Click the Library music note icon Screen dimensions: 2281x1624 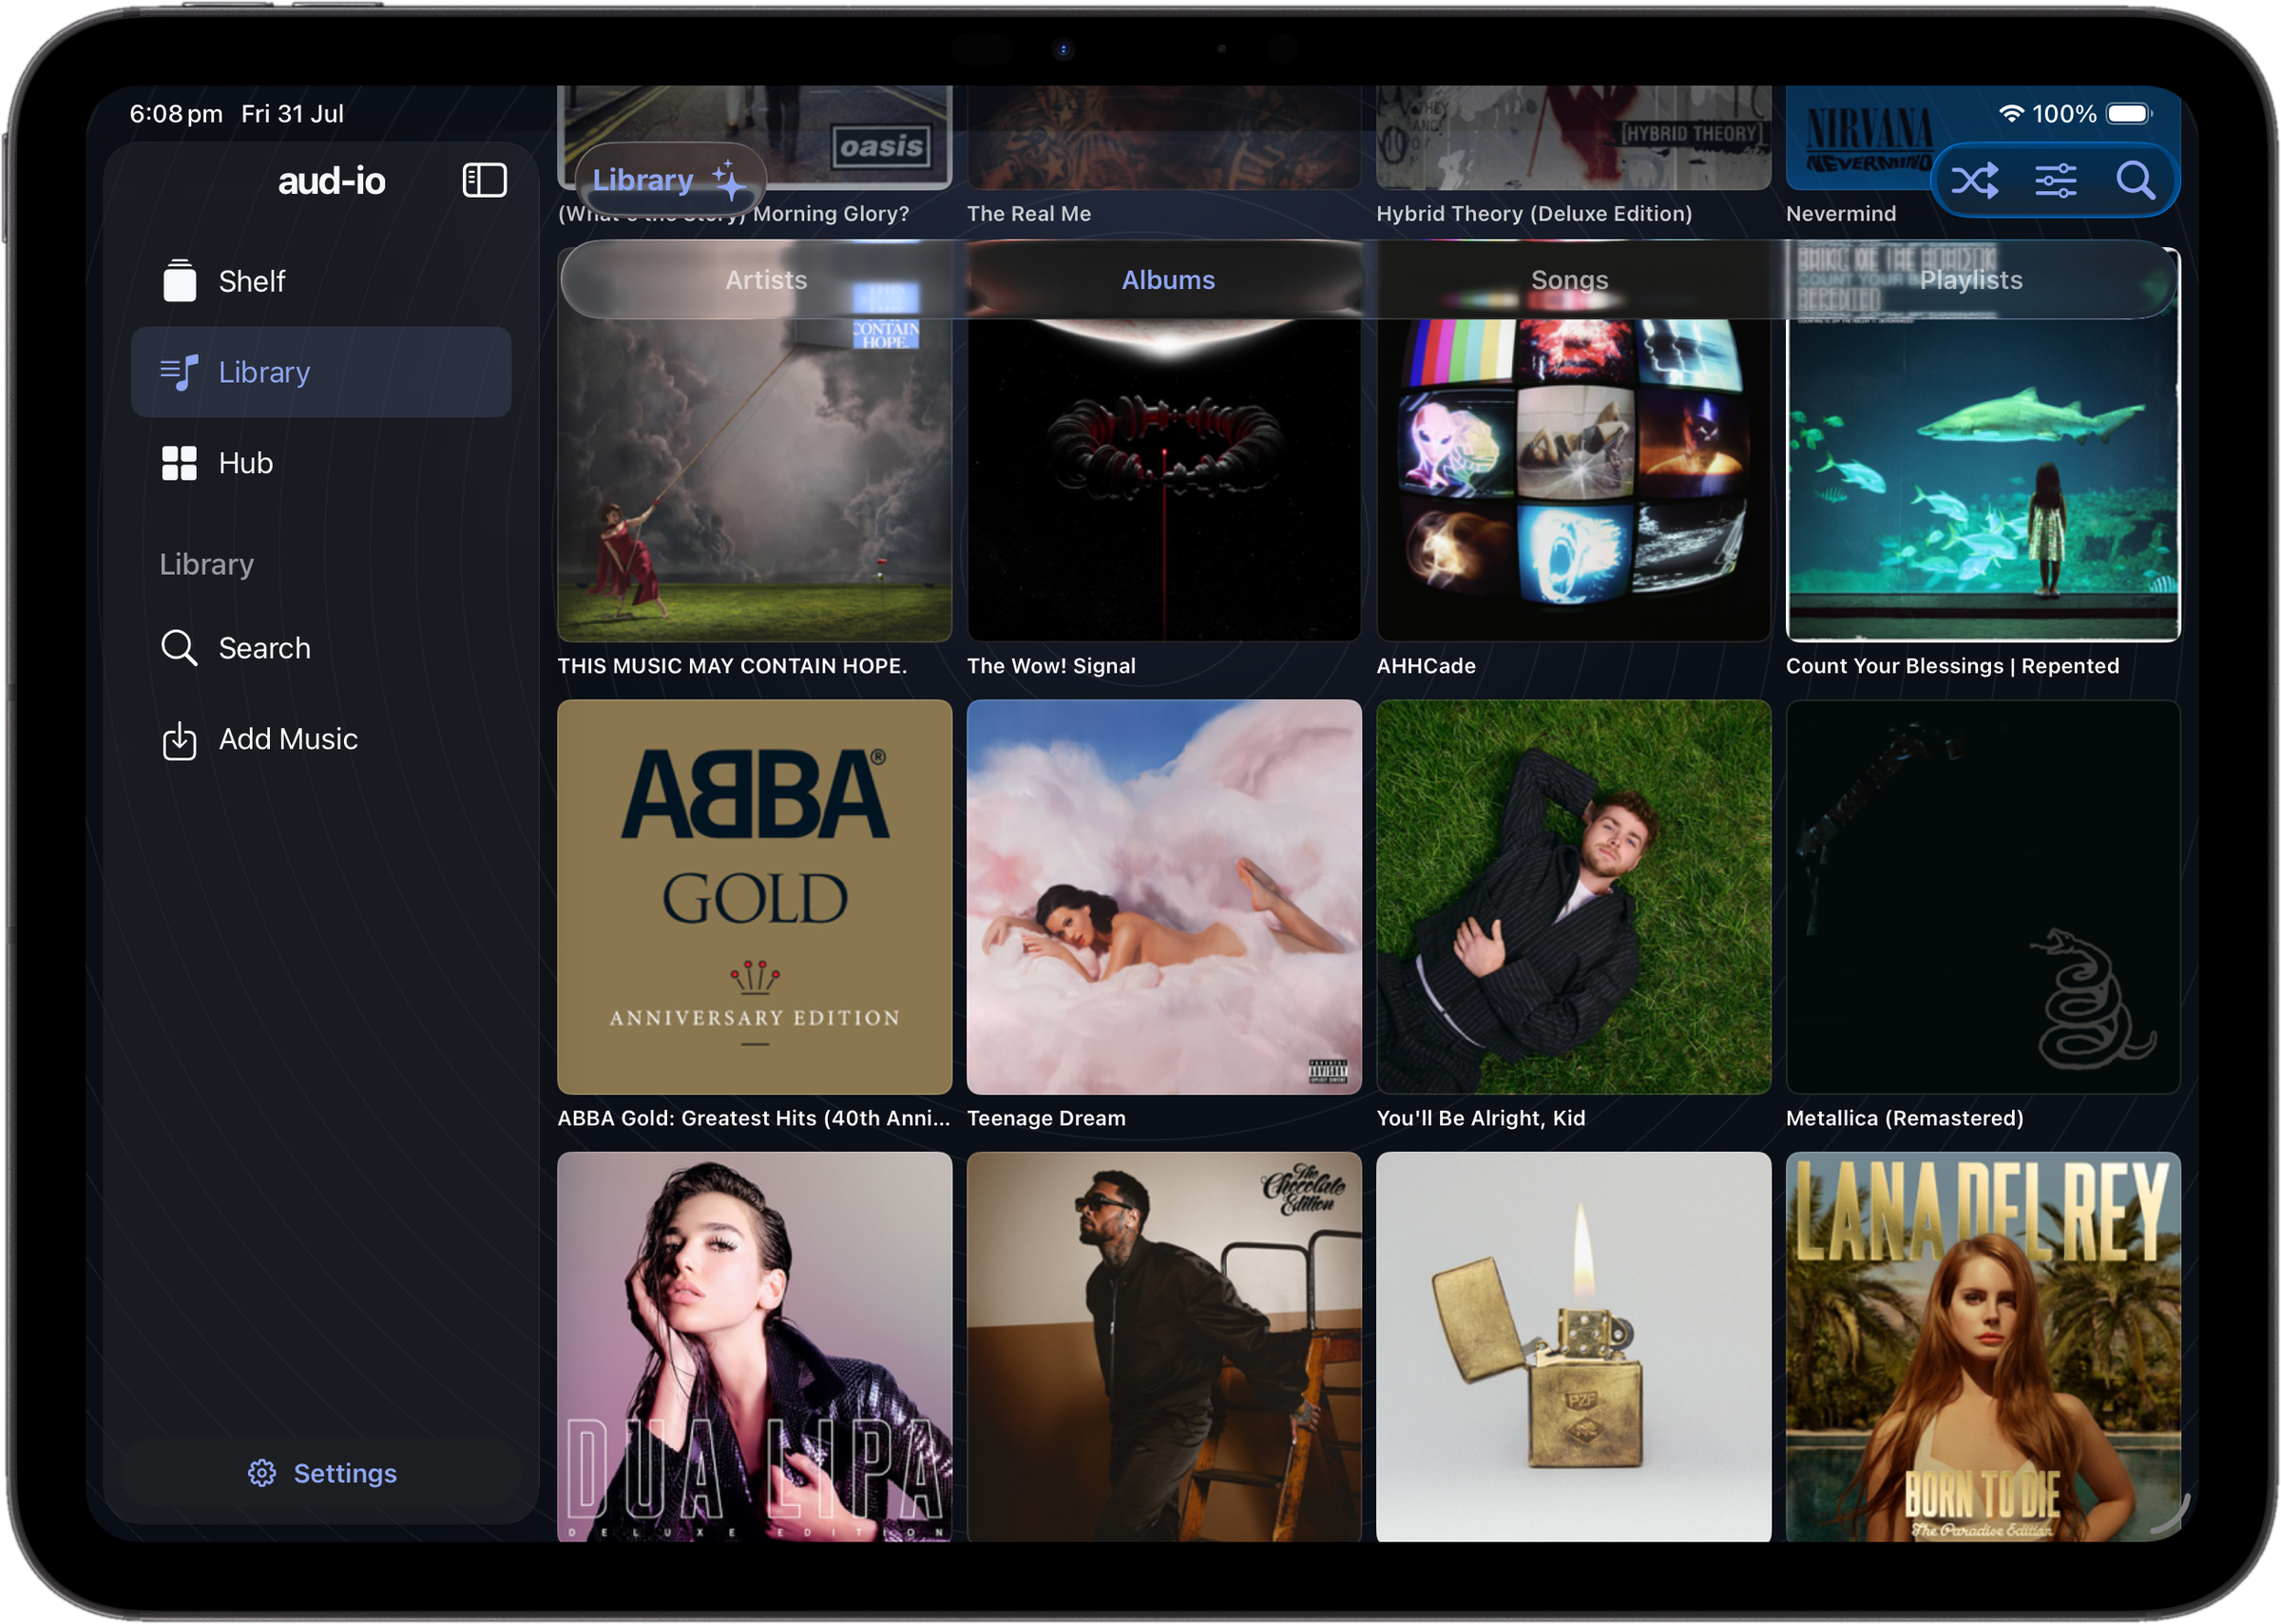(x=179, y=372)
